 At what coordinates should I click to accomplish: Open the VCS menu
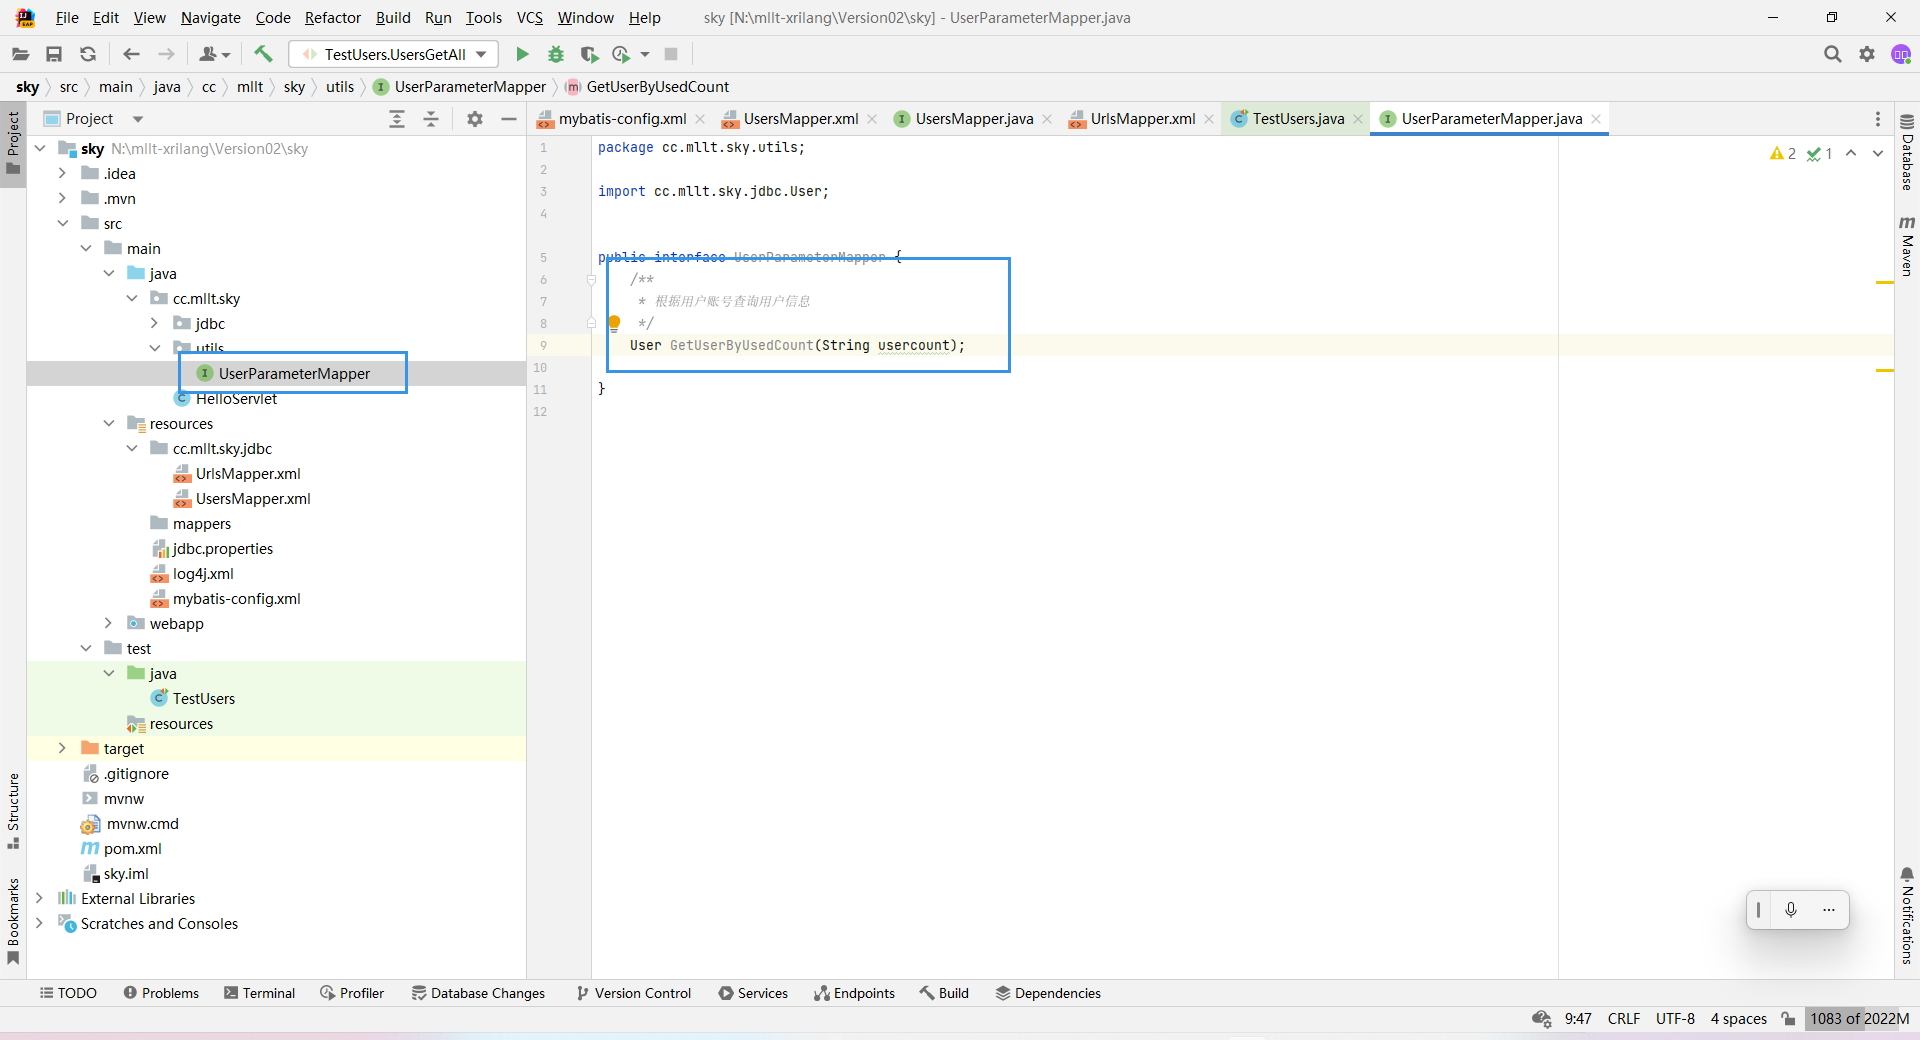(529, 18)
